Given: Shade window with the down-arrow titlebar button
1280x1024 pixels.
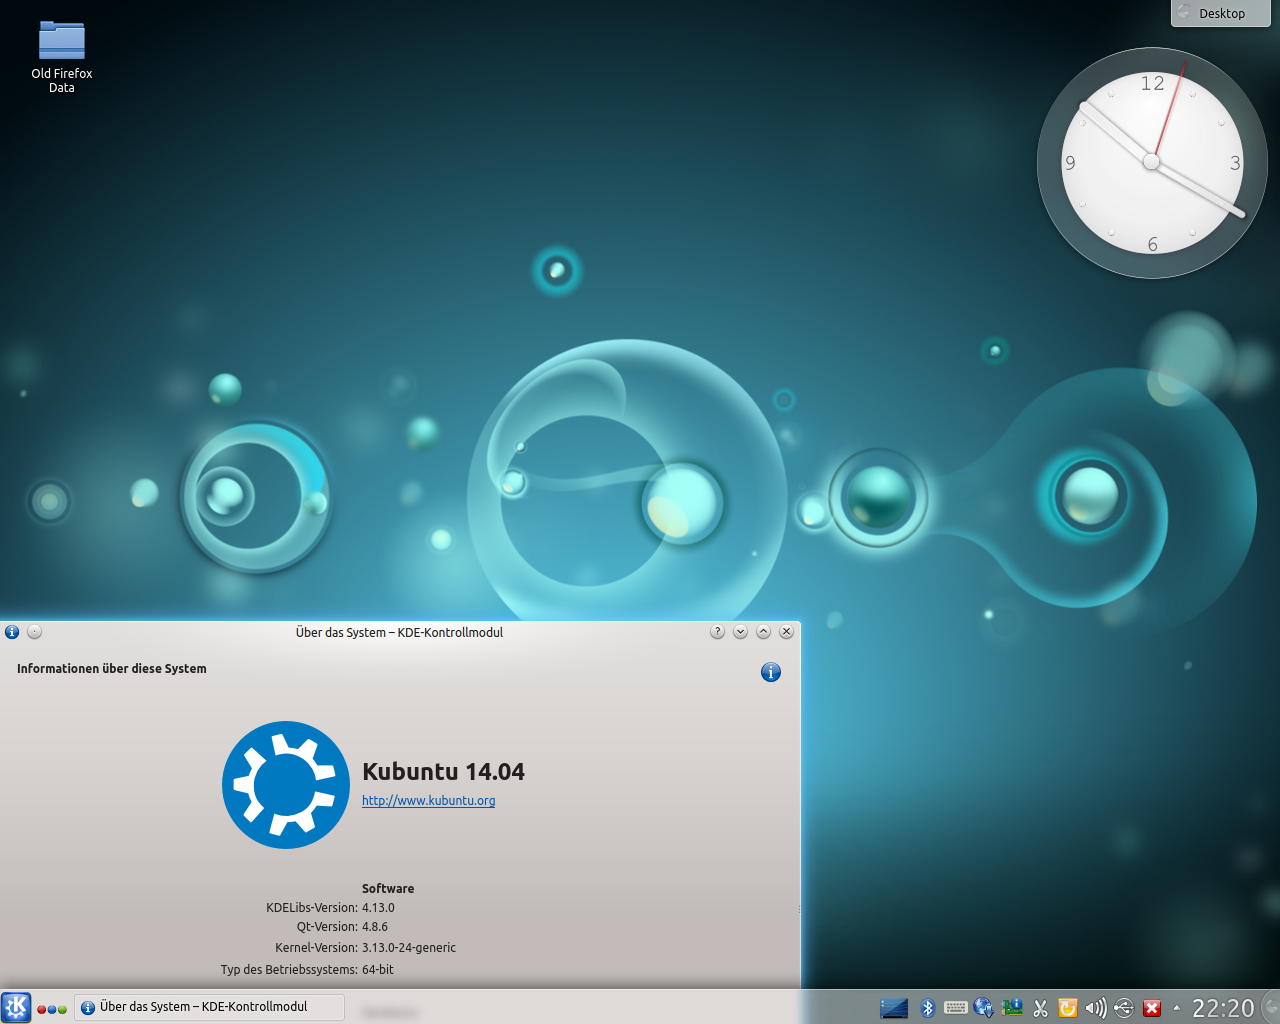Looking at the screenshot, I should pos(740,631).
